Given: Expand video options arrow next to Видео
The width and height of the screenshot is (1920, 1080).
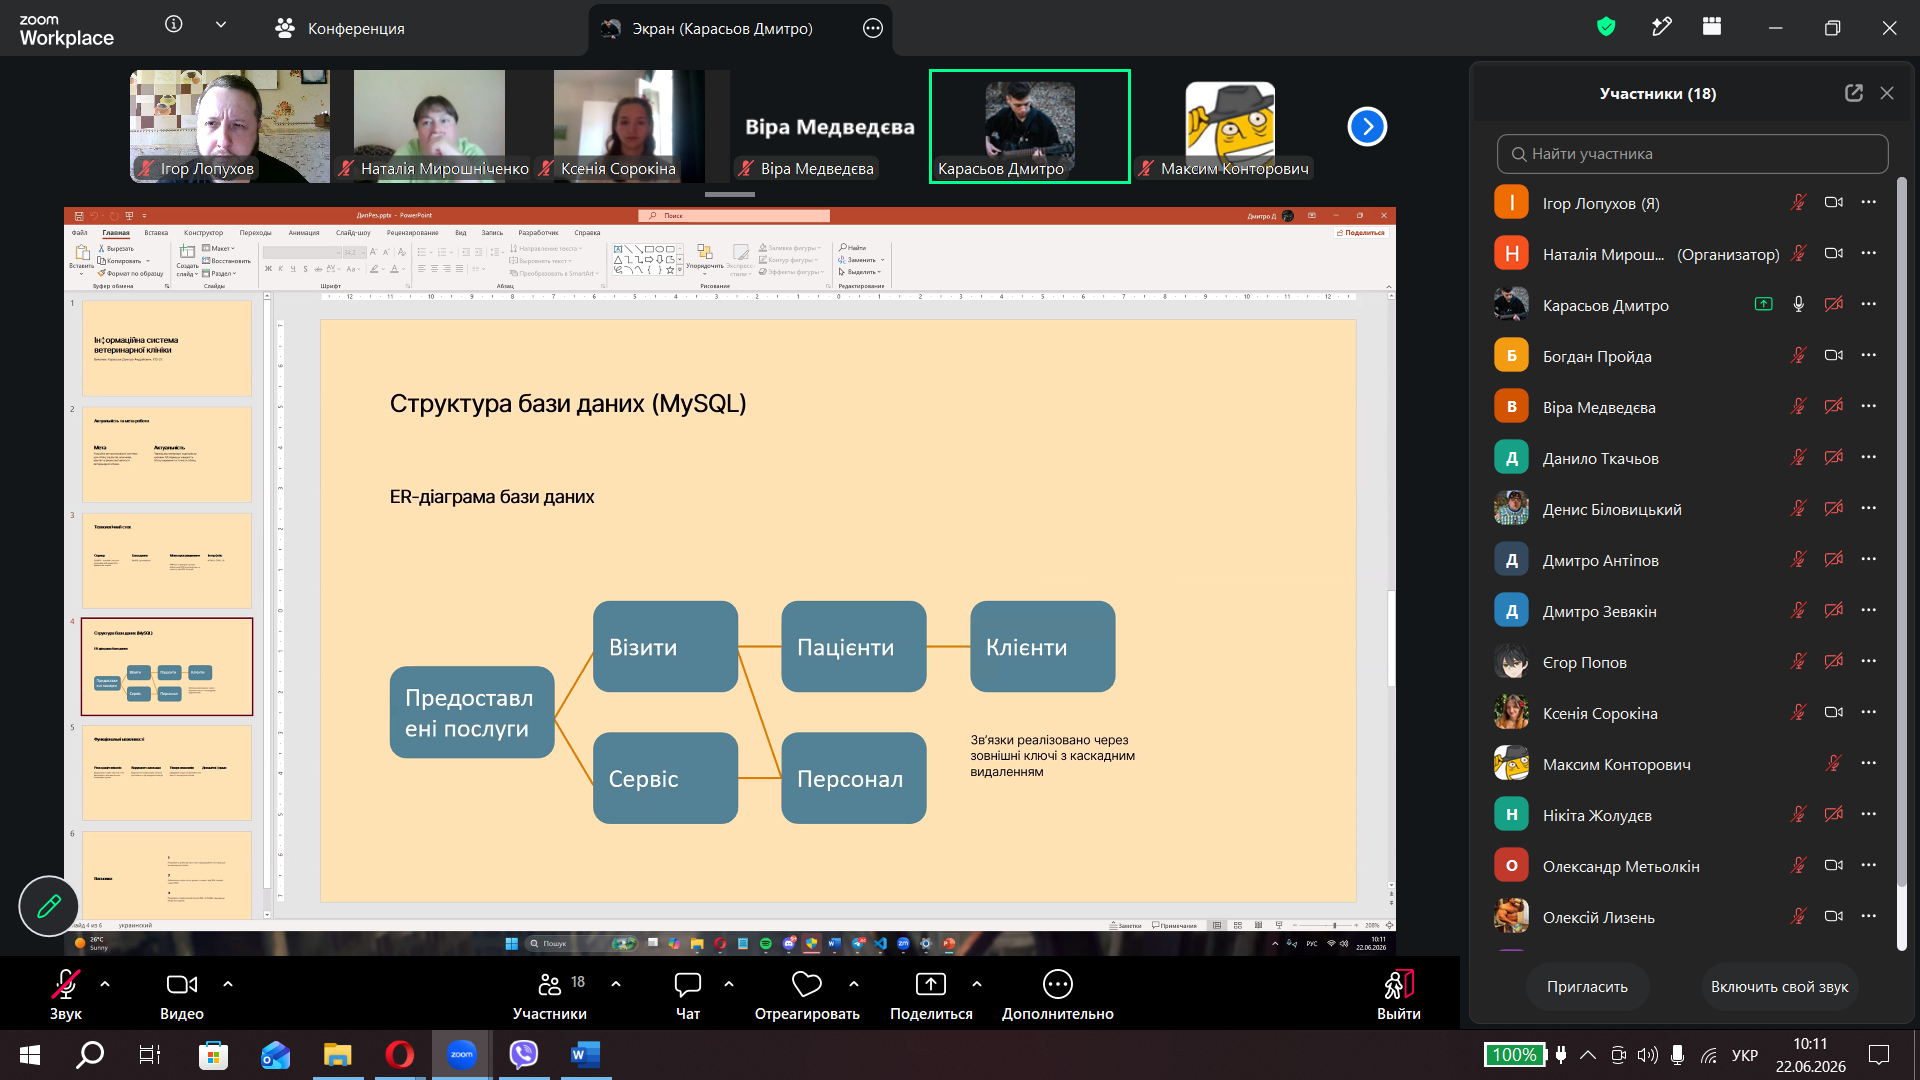Looking at the screenshot, I should 228,985.
